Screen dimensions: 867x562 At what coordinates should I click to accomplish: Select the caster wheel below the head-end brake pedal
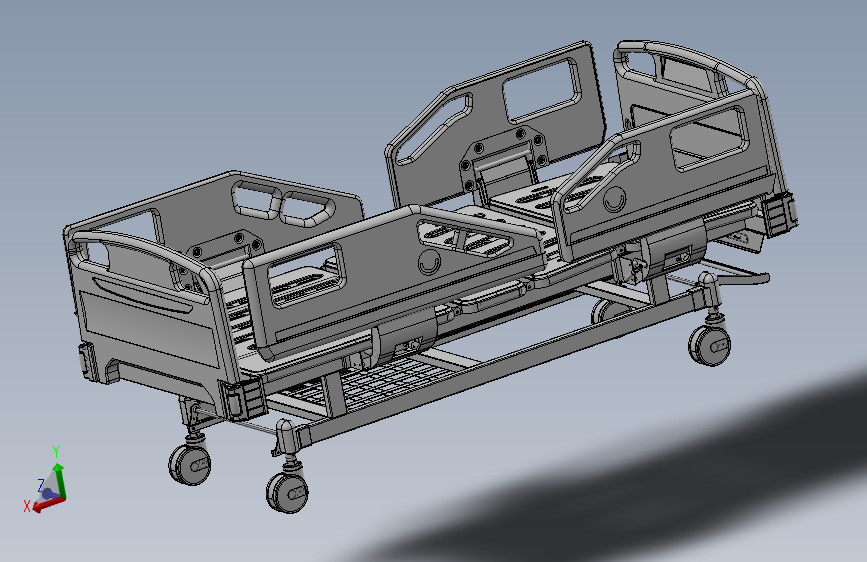[709, 345]
